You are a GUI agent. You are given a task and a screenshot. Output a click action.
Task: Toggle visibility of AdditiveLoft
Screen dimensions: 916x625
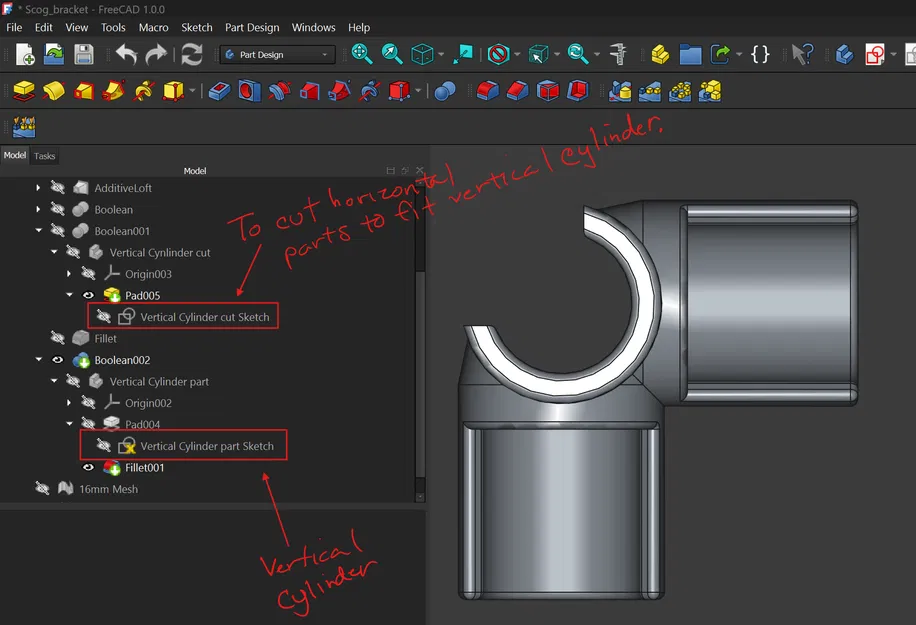[x=57, y=188]
